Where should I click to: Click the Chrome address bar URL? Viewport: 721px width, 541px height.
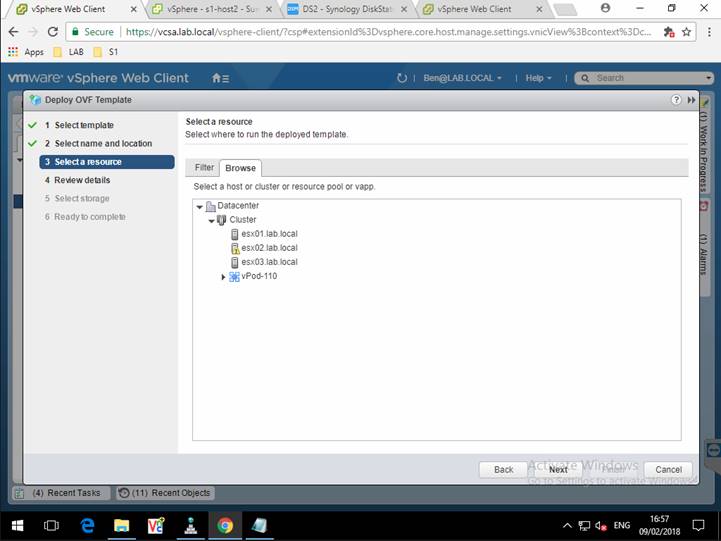[388, 32]
